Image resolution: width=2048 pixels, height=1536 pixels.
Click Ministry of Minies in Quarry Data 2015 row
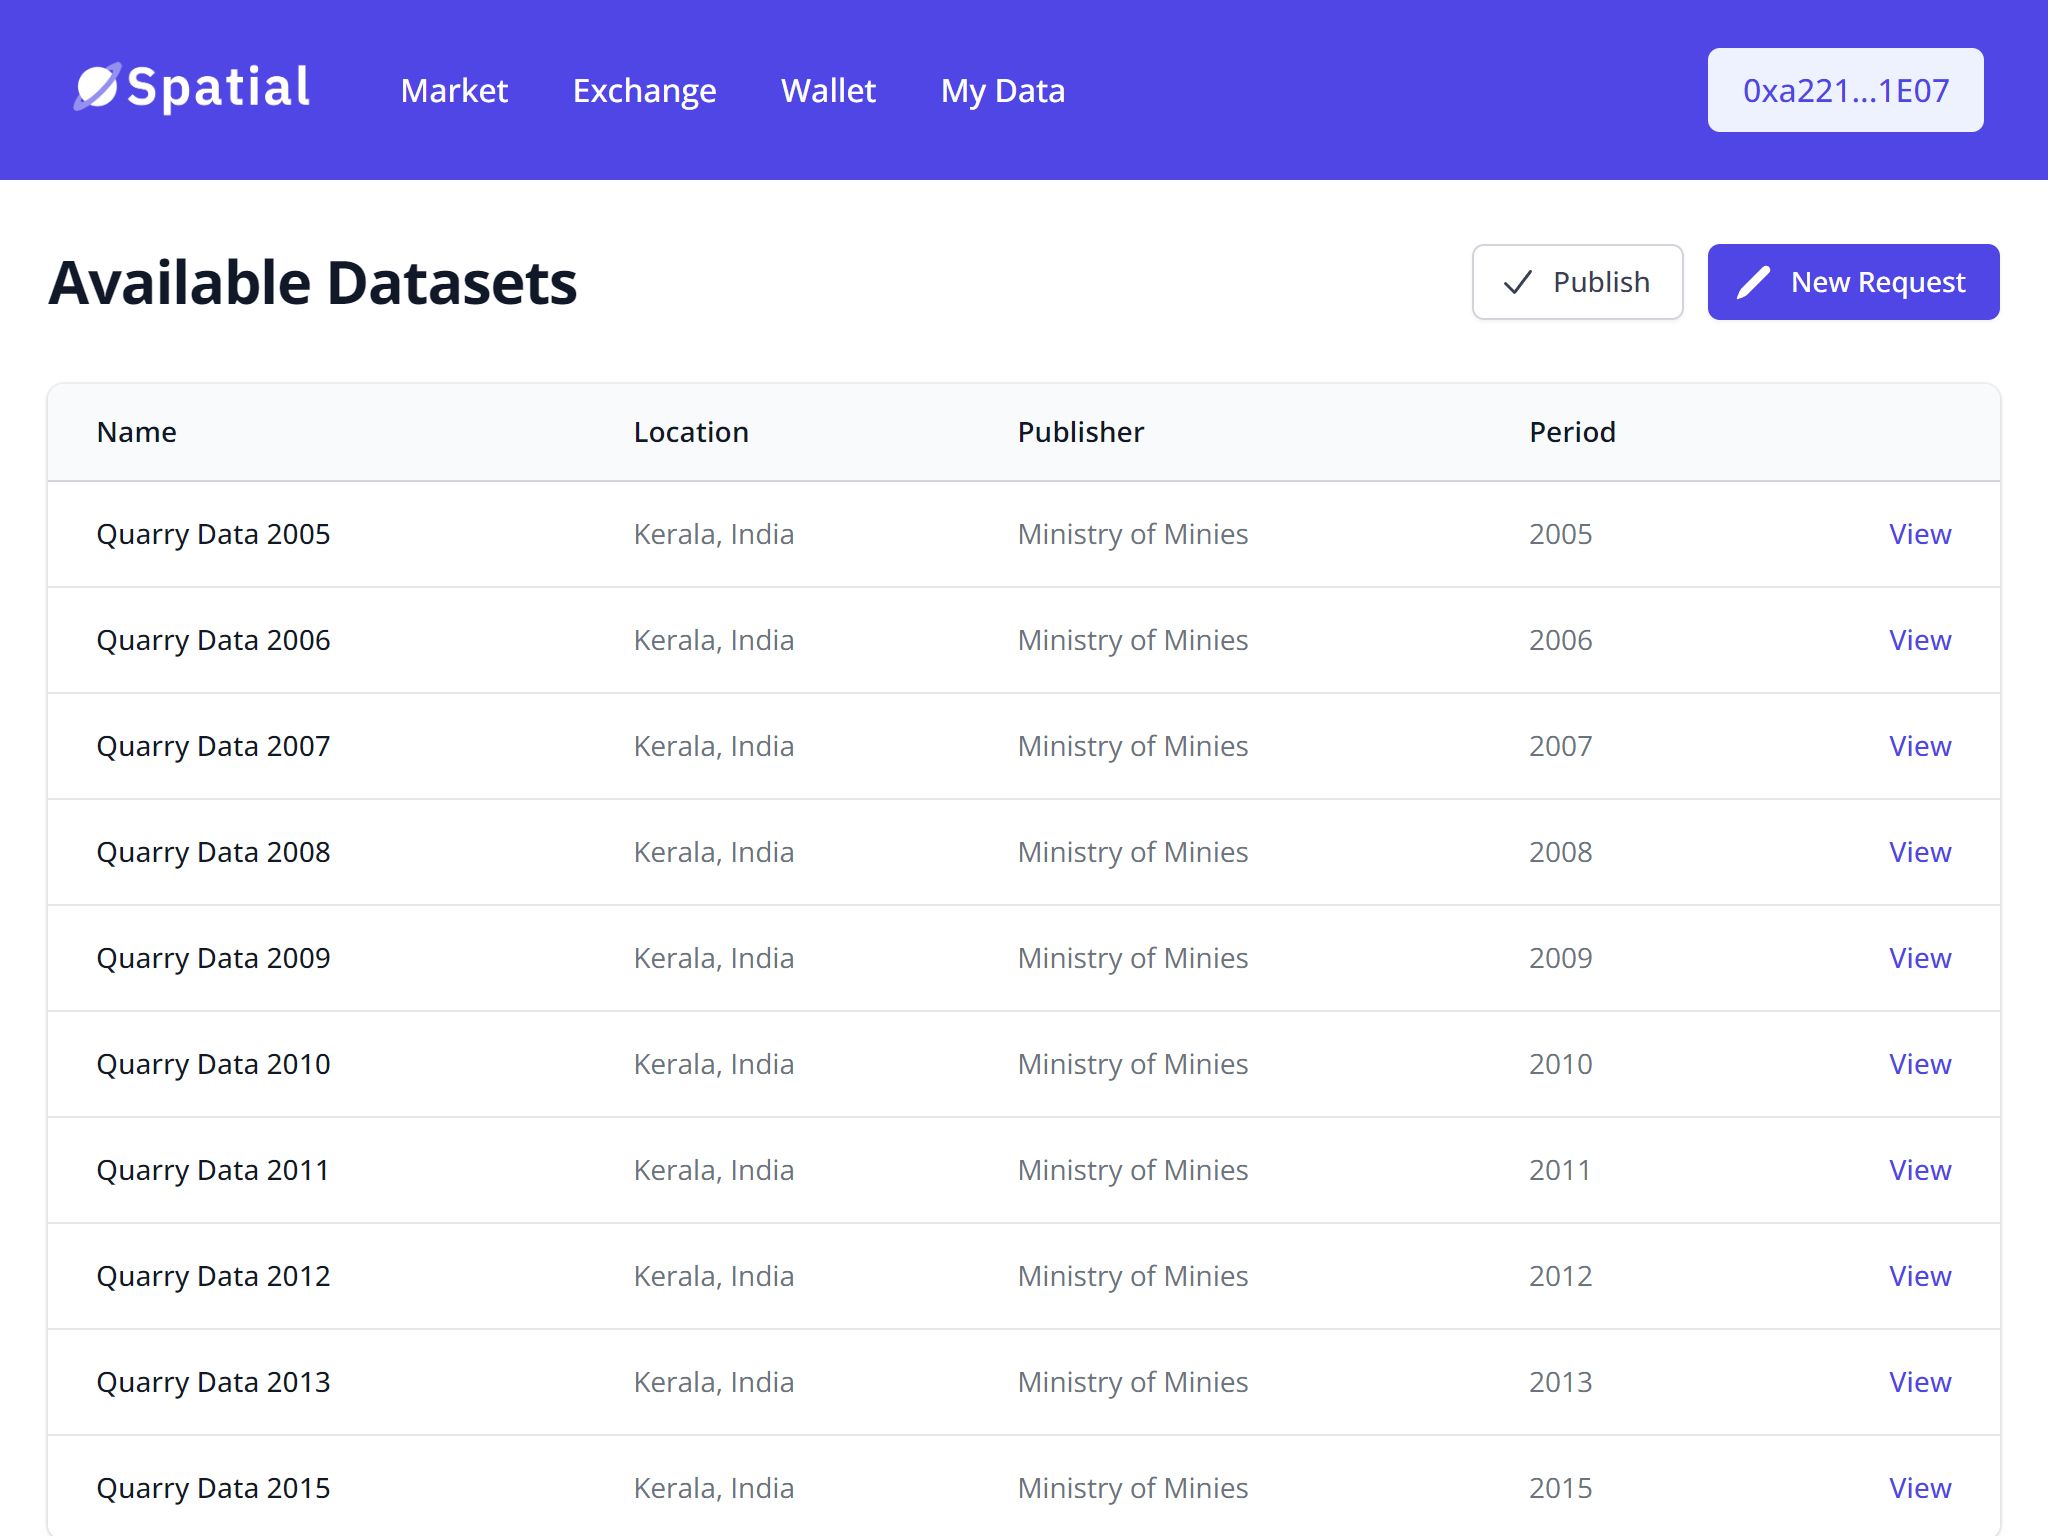tap(1133, 1488)
